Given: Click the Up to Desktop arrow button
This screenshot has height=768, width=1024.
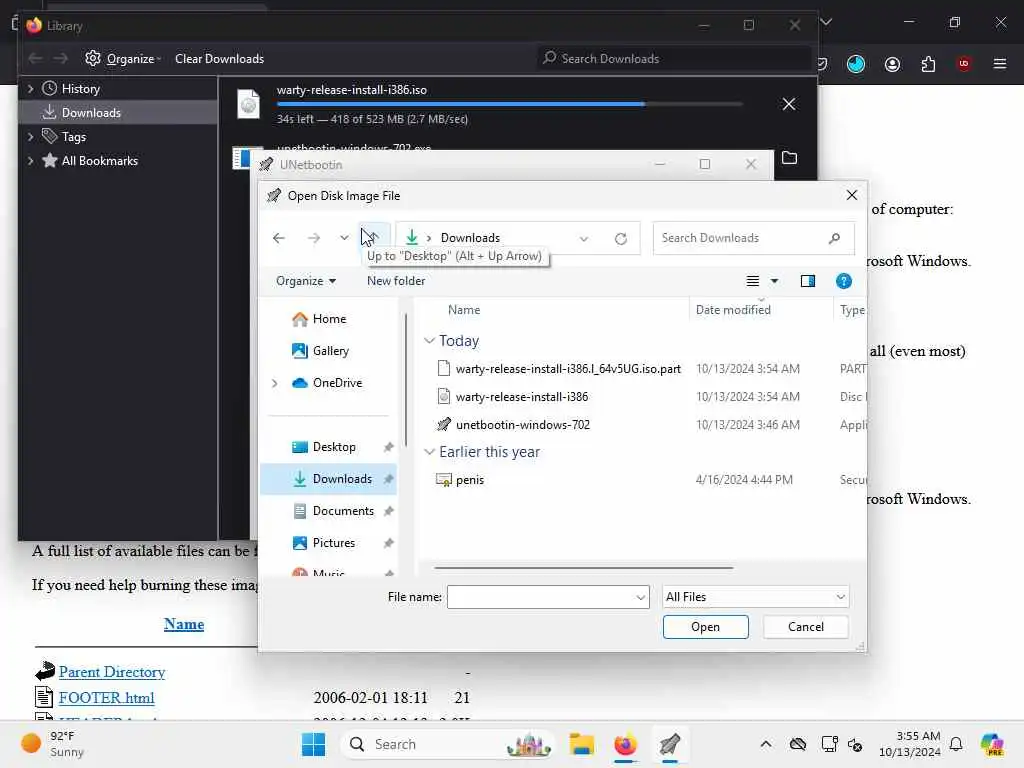Looking at the screenshot, I should click(x=374, y=238).
